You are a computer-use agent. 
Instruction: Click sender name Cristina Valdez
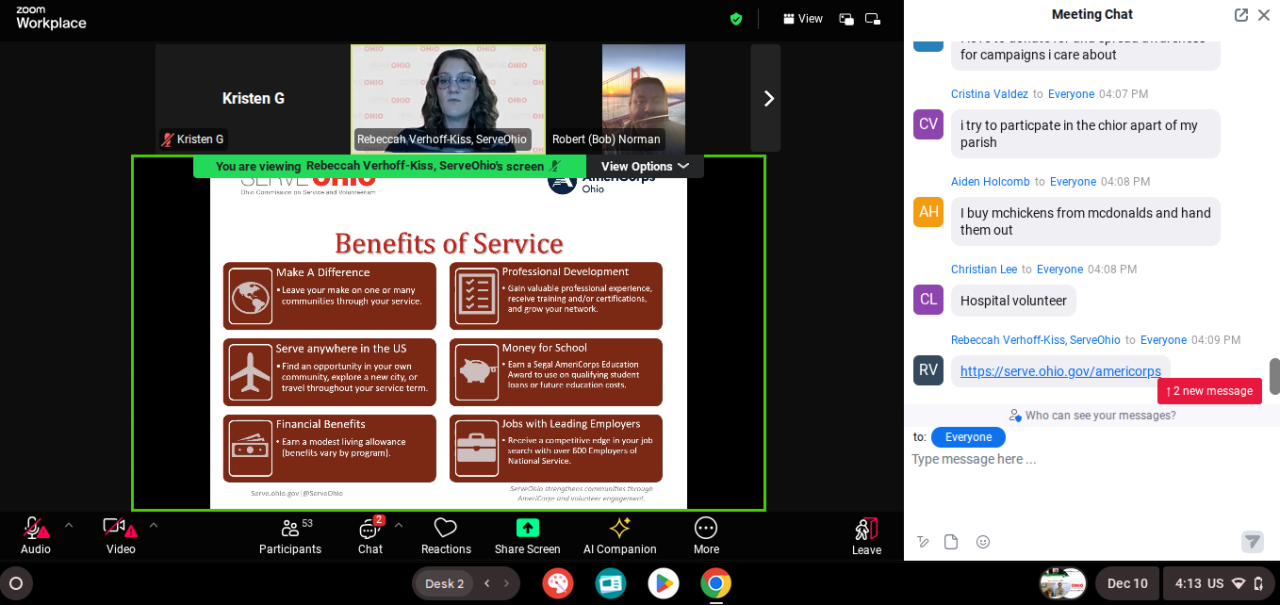coord(989,94)
